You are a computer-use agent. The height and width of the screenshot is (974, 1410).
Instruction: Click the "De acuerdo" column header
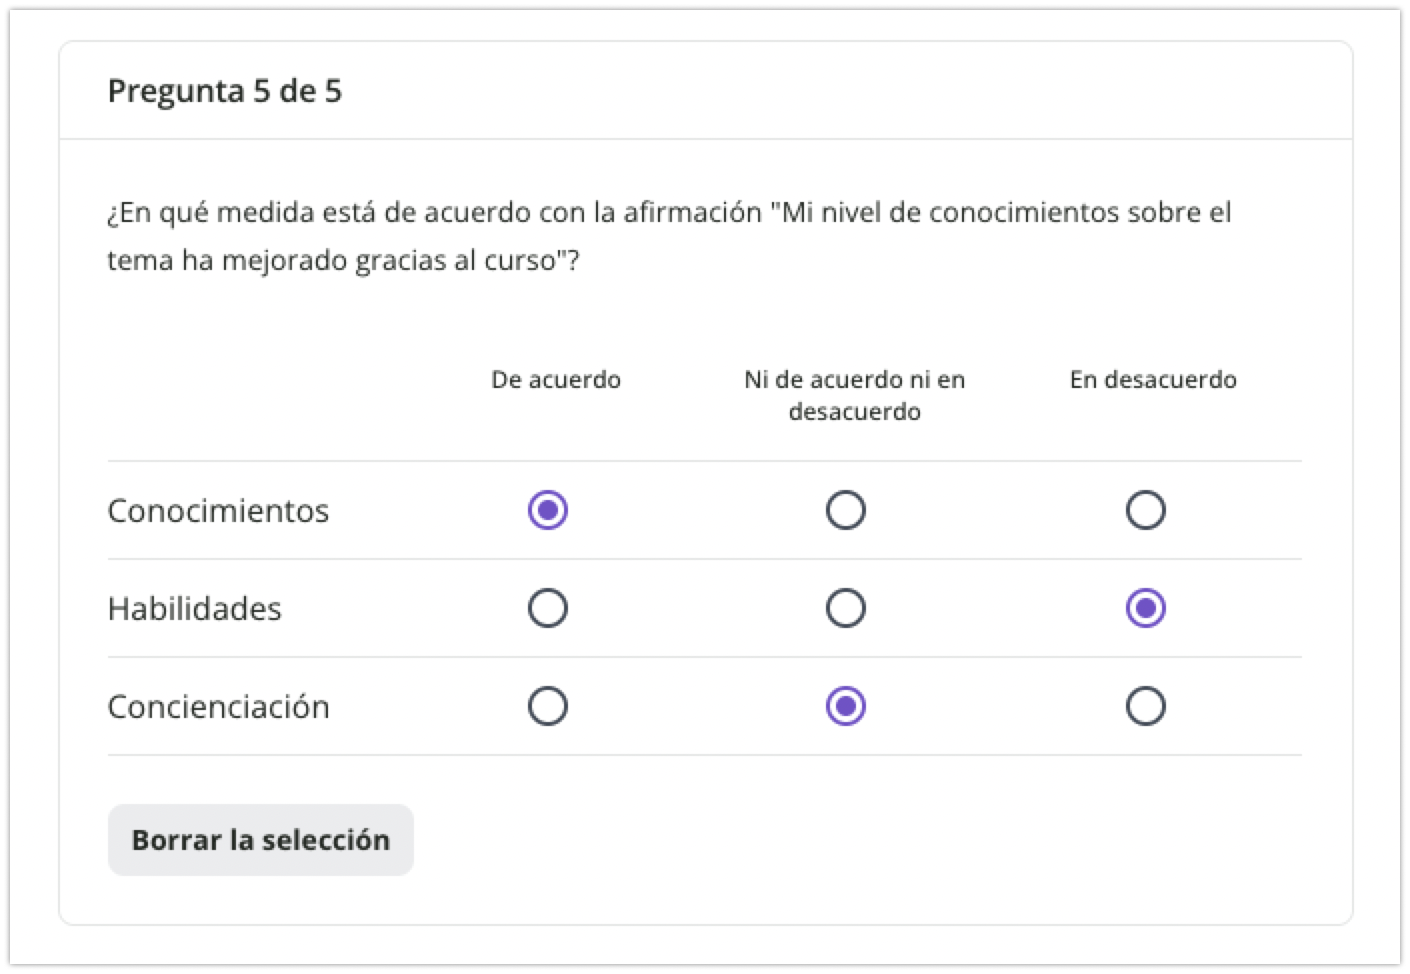(556, 379)
